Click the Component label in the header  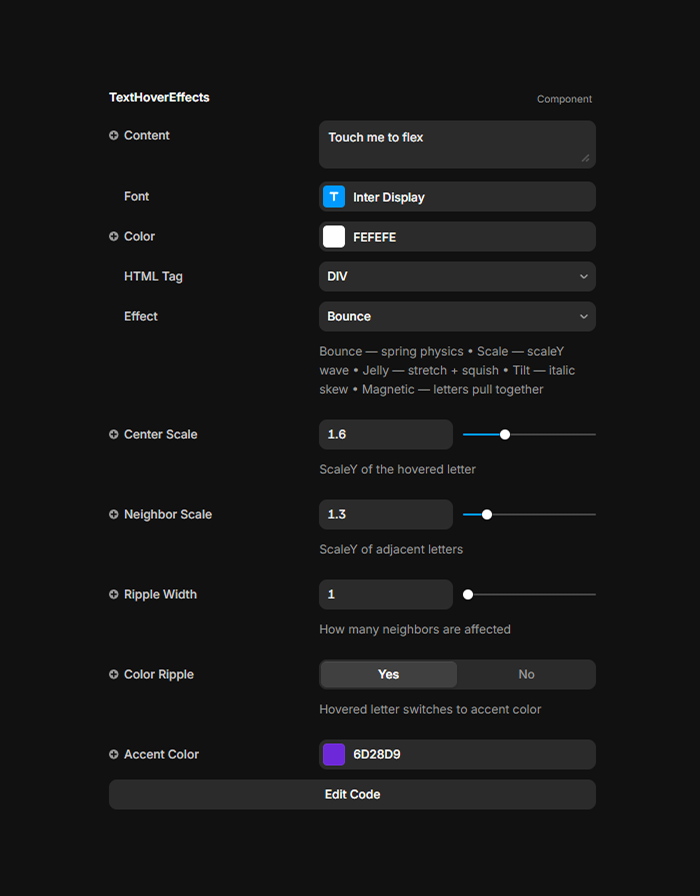564,99
